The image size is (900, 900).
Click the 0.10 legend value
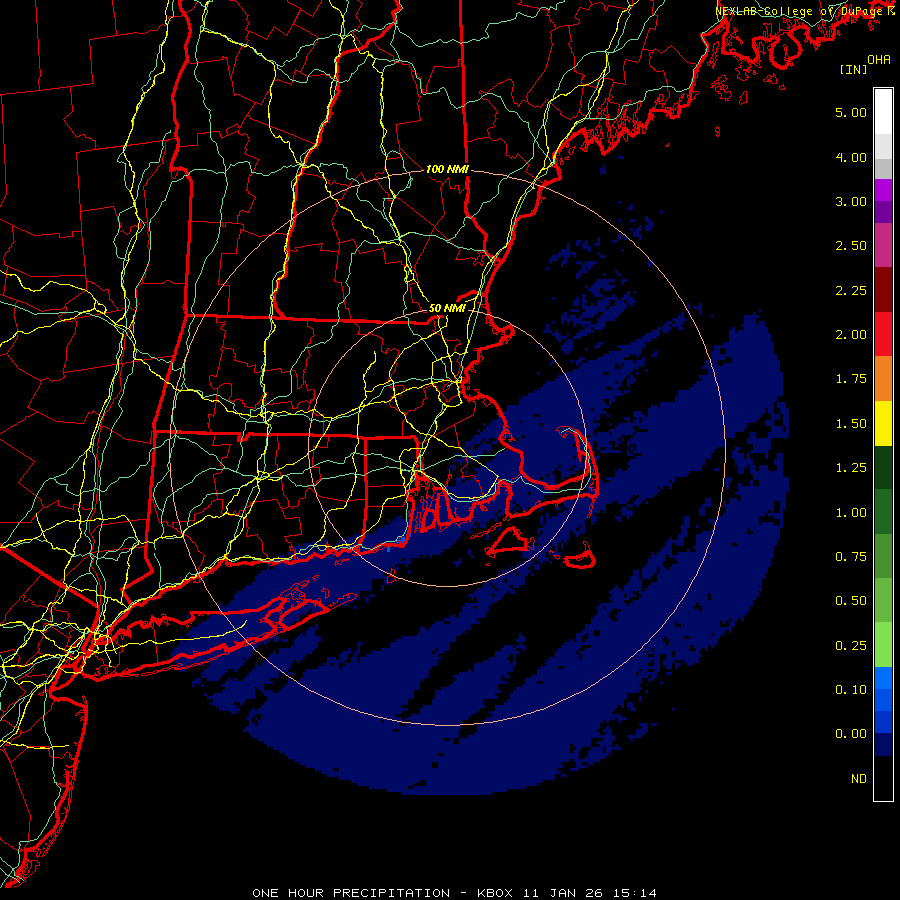coord(851,690)
